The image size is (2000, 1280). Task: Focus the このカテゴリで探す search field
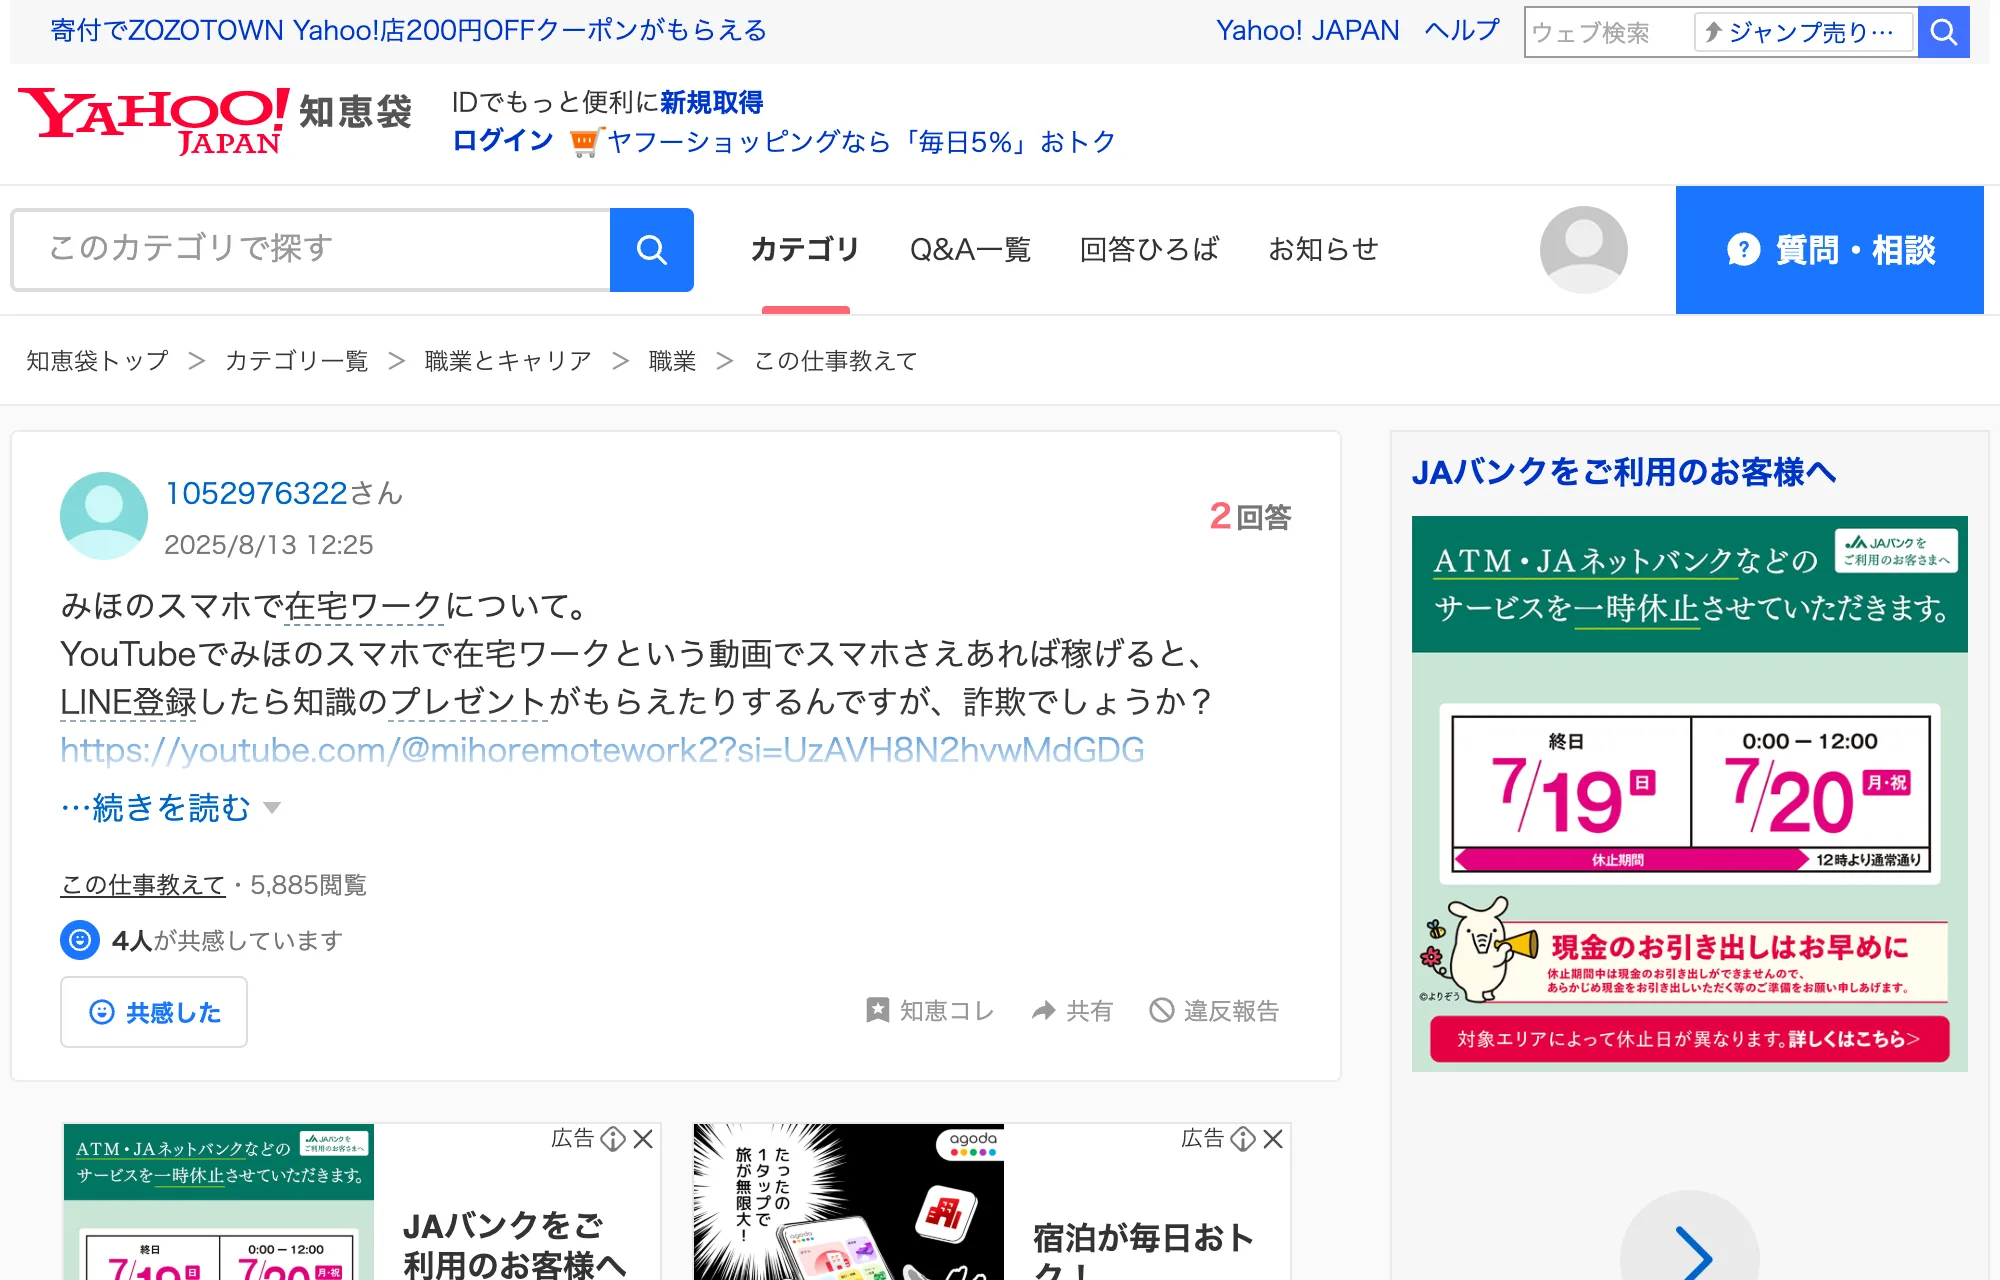pyautogui.click(x=311, y=250)
